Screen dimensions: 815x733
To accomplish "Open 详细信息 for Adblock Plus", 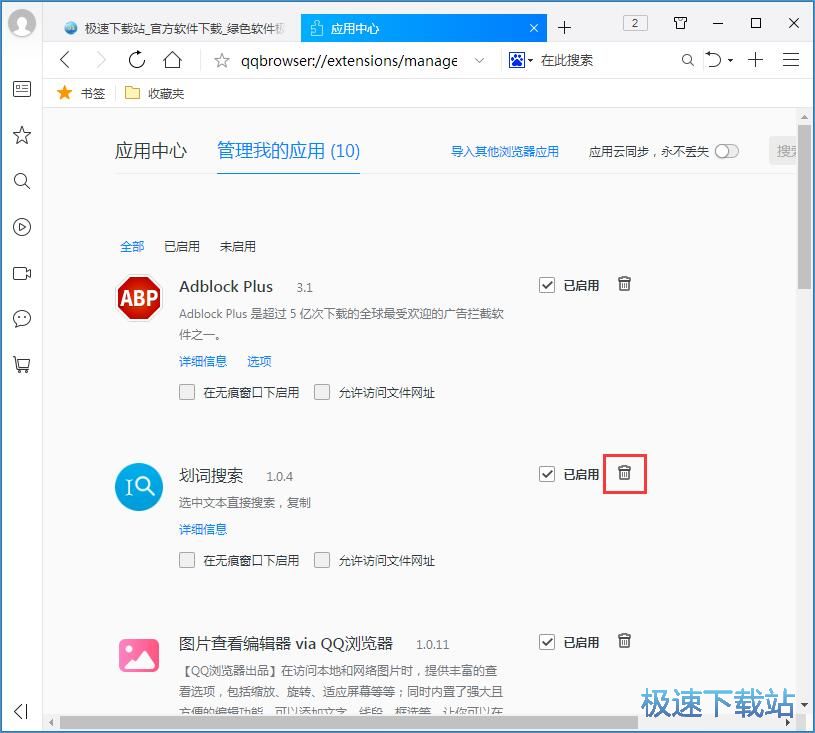I will coord(203,361).
